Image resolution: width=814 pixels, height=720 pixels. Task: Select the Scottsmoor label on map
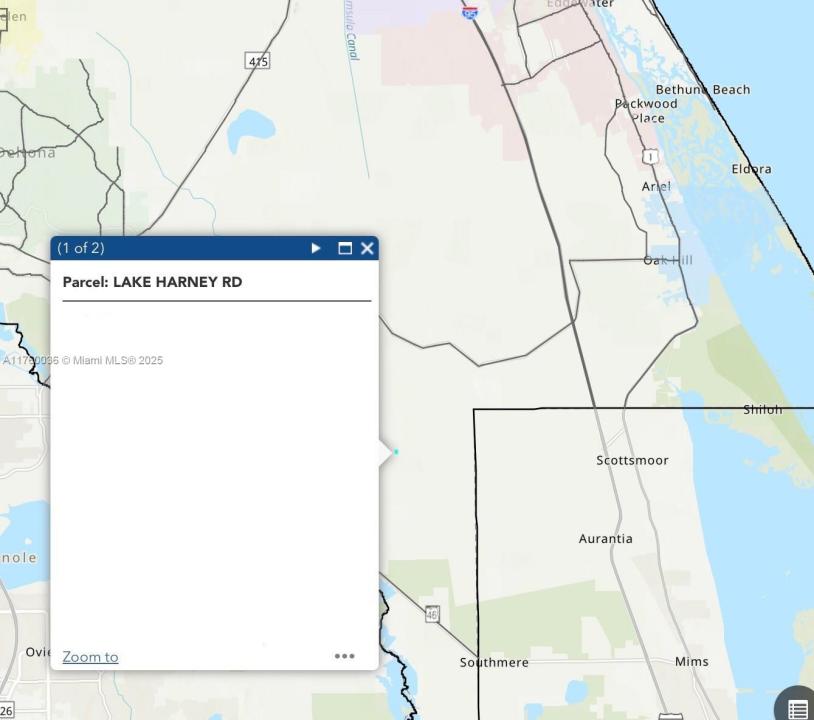632,460
